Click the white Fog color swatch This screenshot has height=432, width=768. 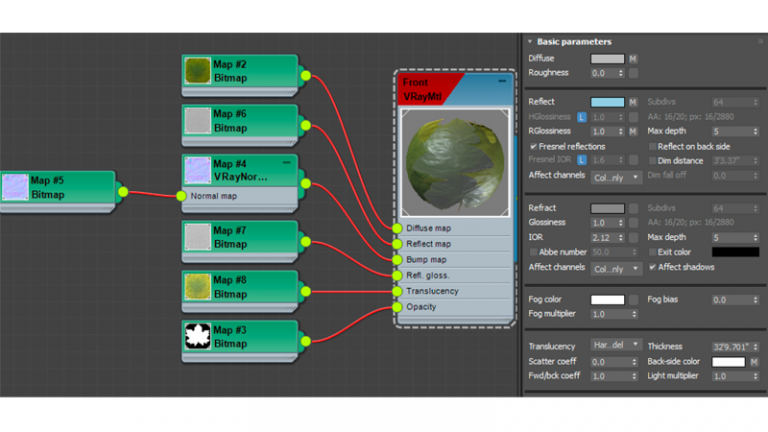tap(607, 300)
